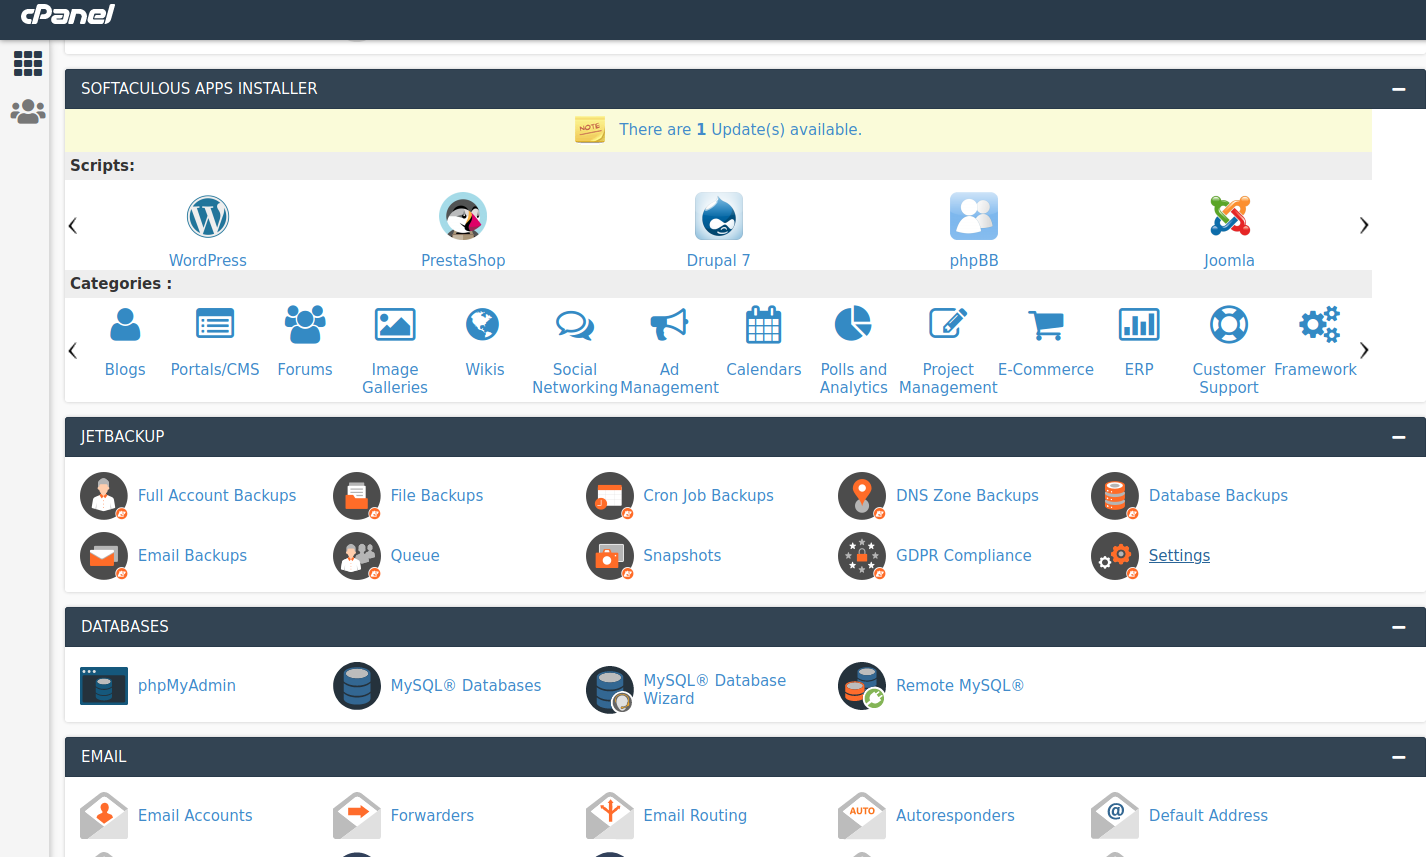The height and width of the screenshot is (857, 1426).
Task: Open the Framework gears icon
Action: pos(1319,325)
